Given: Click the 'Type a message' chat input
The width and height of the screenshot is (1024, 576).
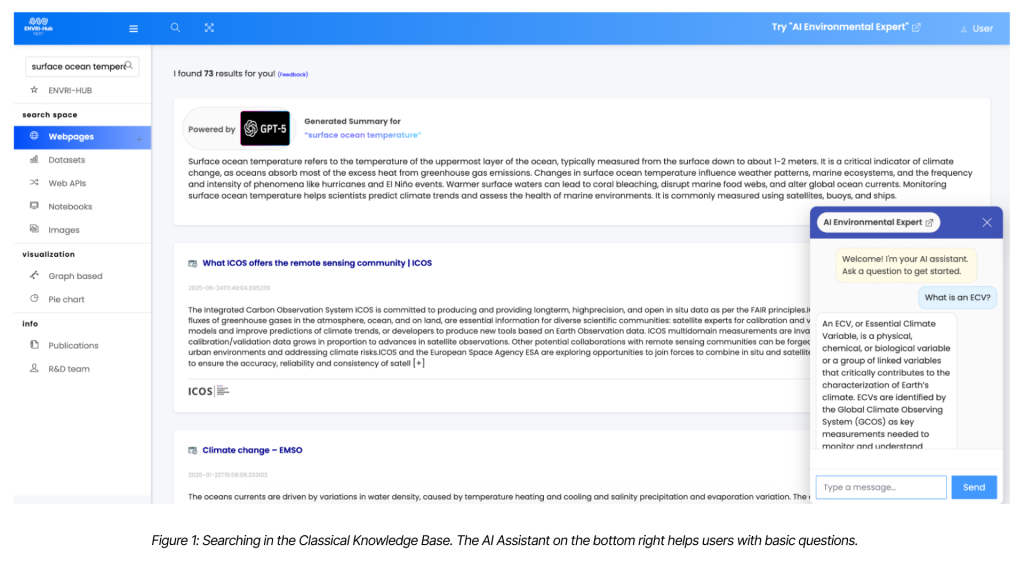Looking at the screenshot, I should pyautogui.click(x=880, y=487).
